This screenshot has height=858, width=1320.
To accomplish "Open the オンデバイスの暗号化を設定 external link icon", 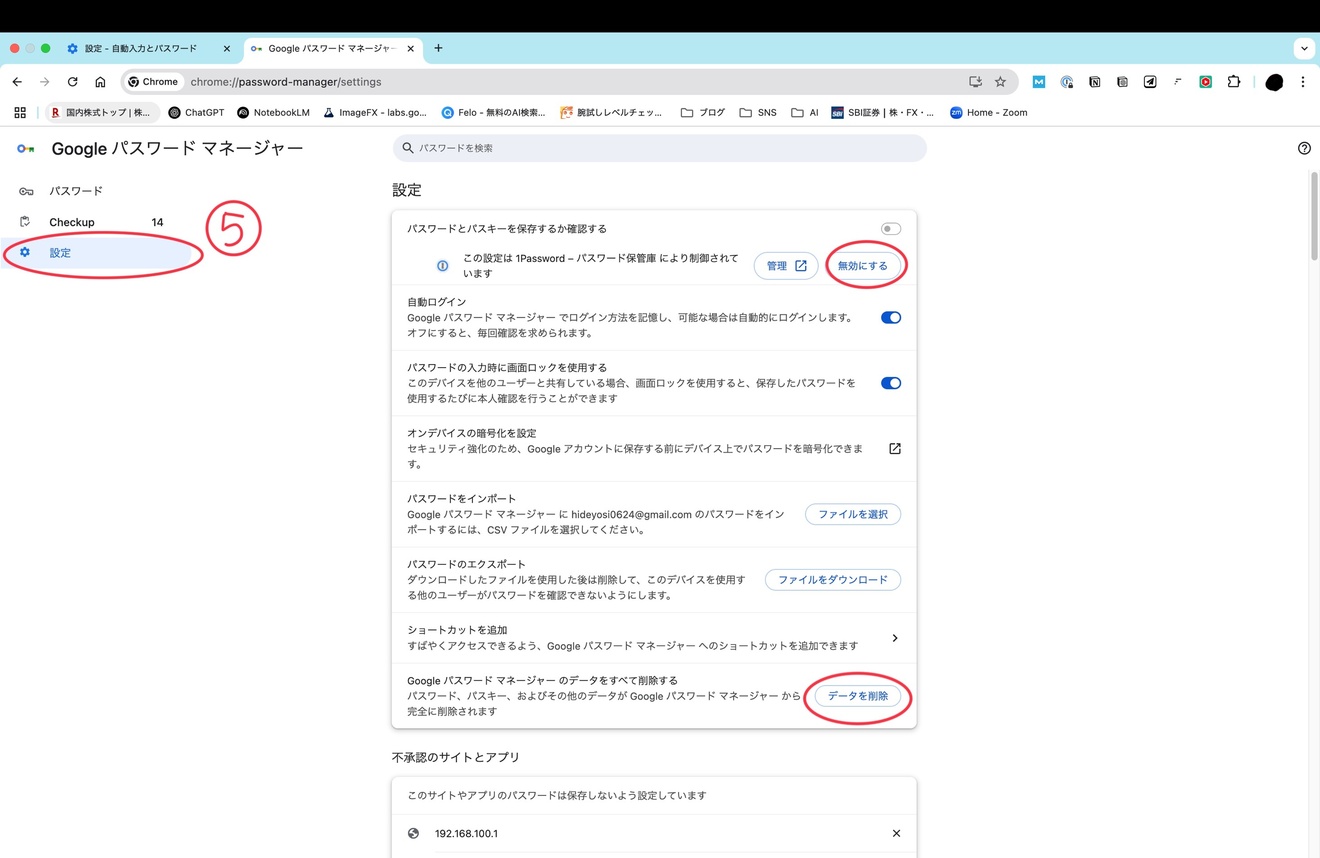I will (895, 449).
